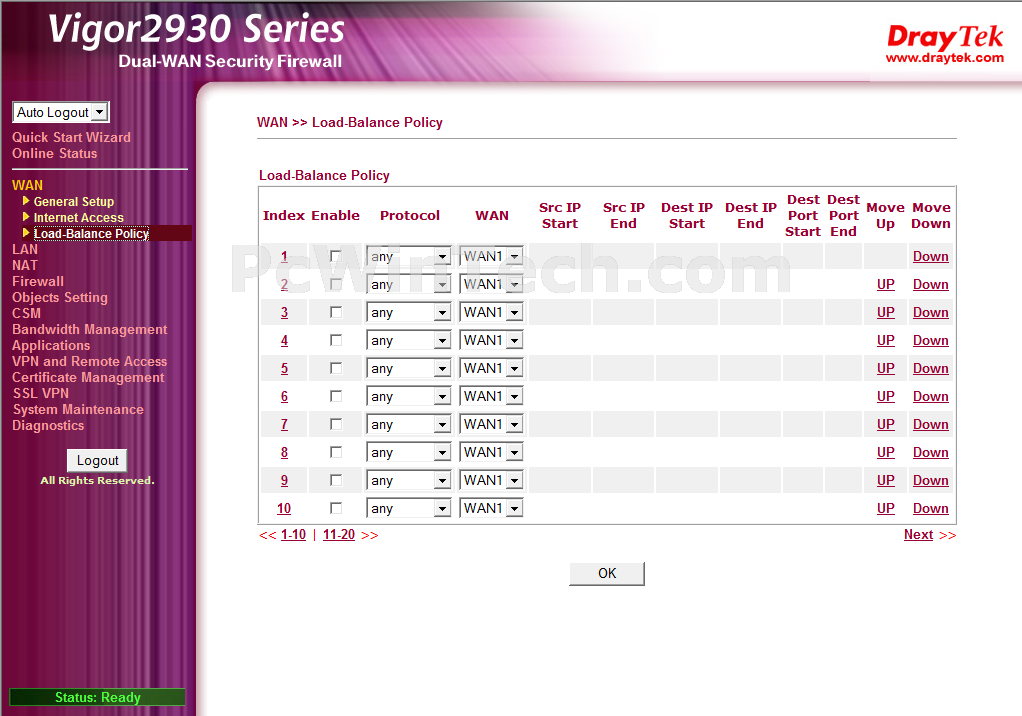This screenshot has width=1022, height=716.
Task: Go to Internet Access settings
Action: tap(78, 218)
